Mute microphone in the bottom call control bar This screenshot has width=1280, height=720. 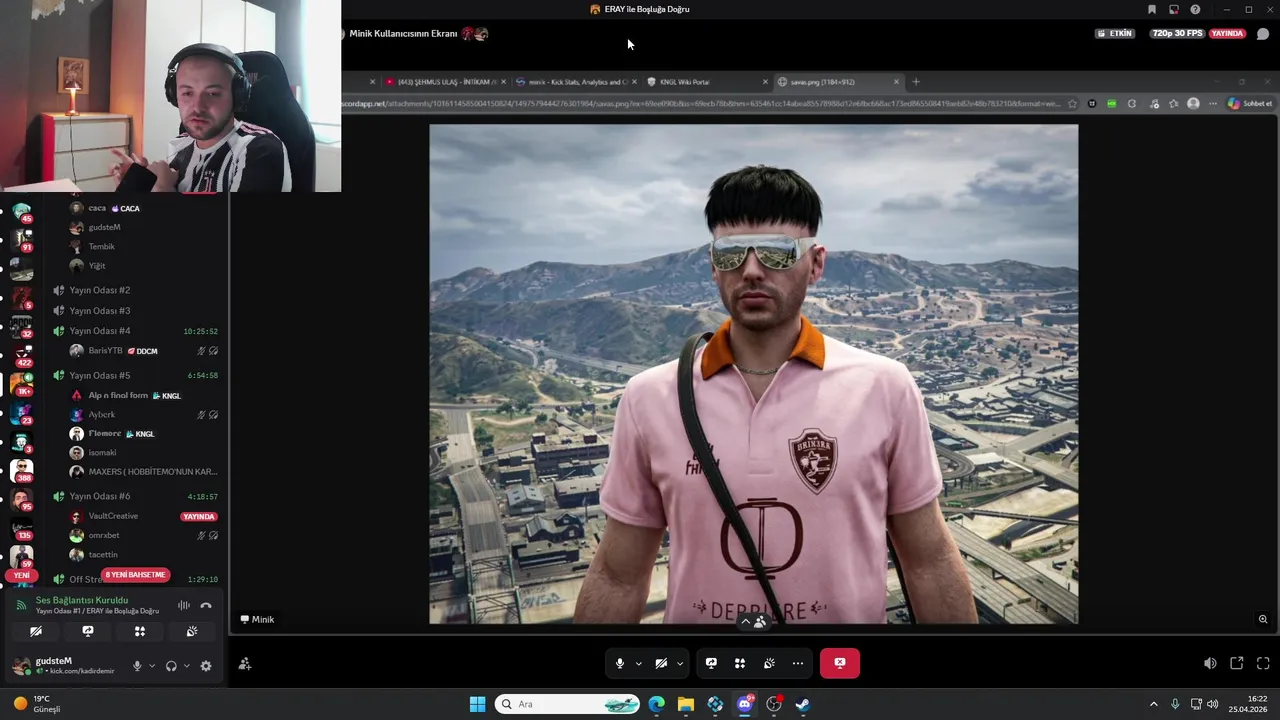tap(620, 663)
